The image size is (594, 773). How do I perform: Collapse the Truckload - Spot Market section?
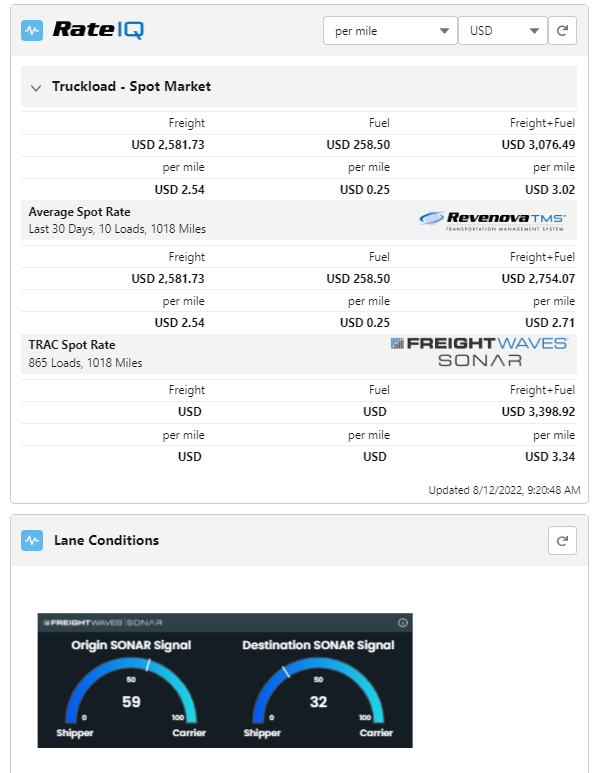35,88
